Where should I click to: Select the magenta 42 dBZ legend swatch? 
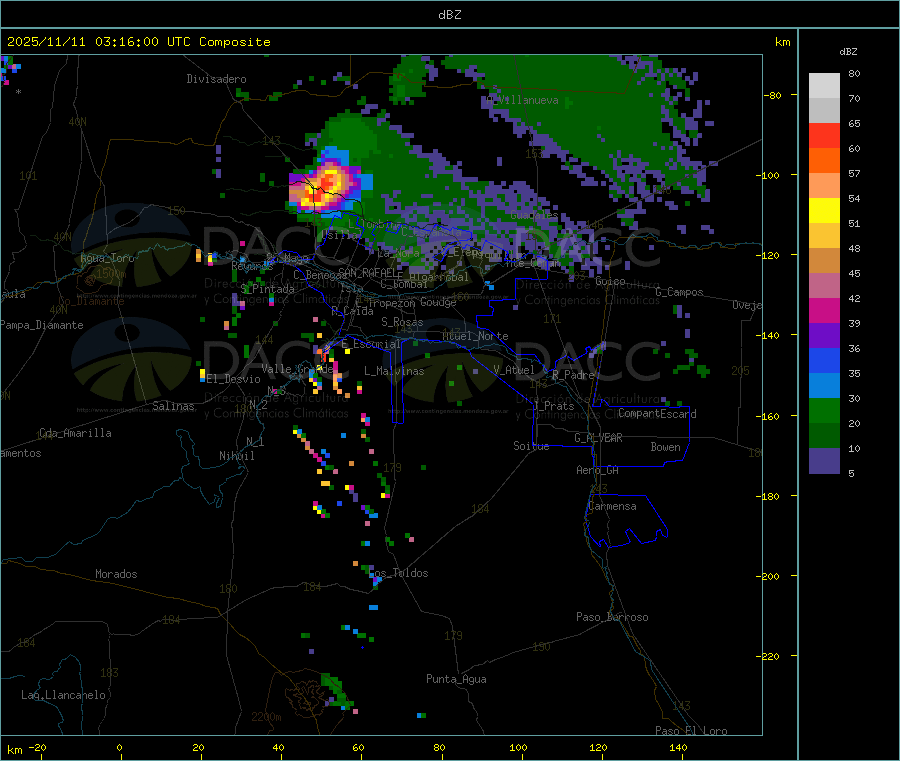(x=824, y=310)
